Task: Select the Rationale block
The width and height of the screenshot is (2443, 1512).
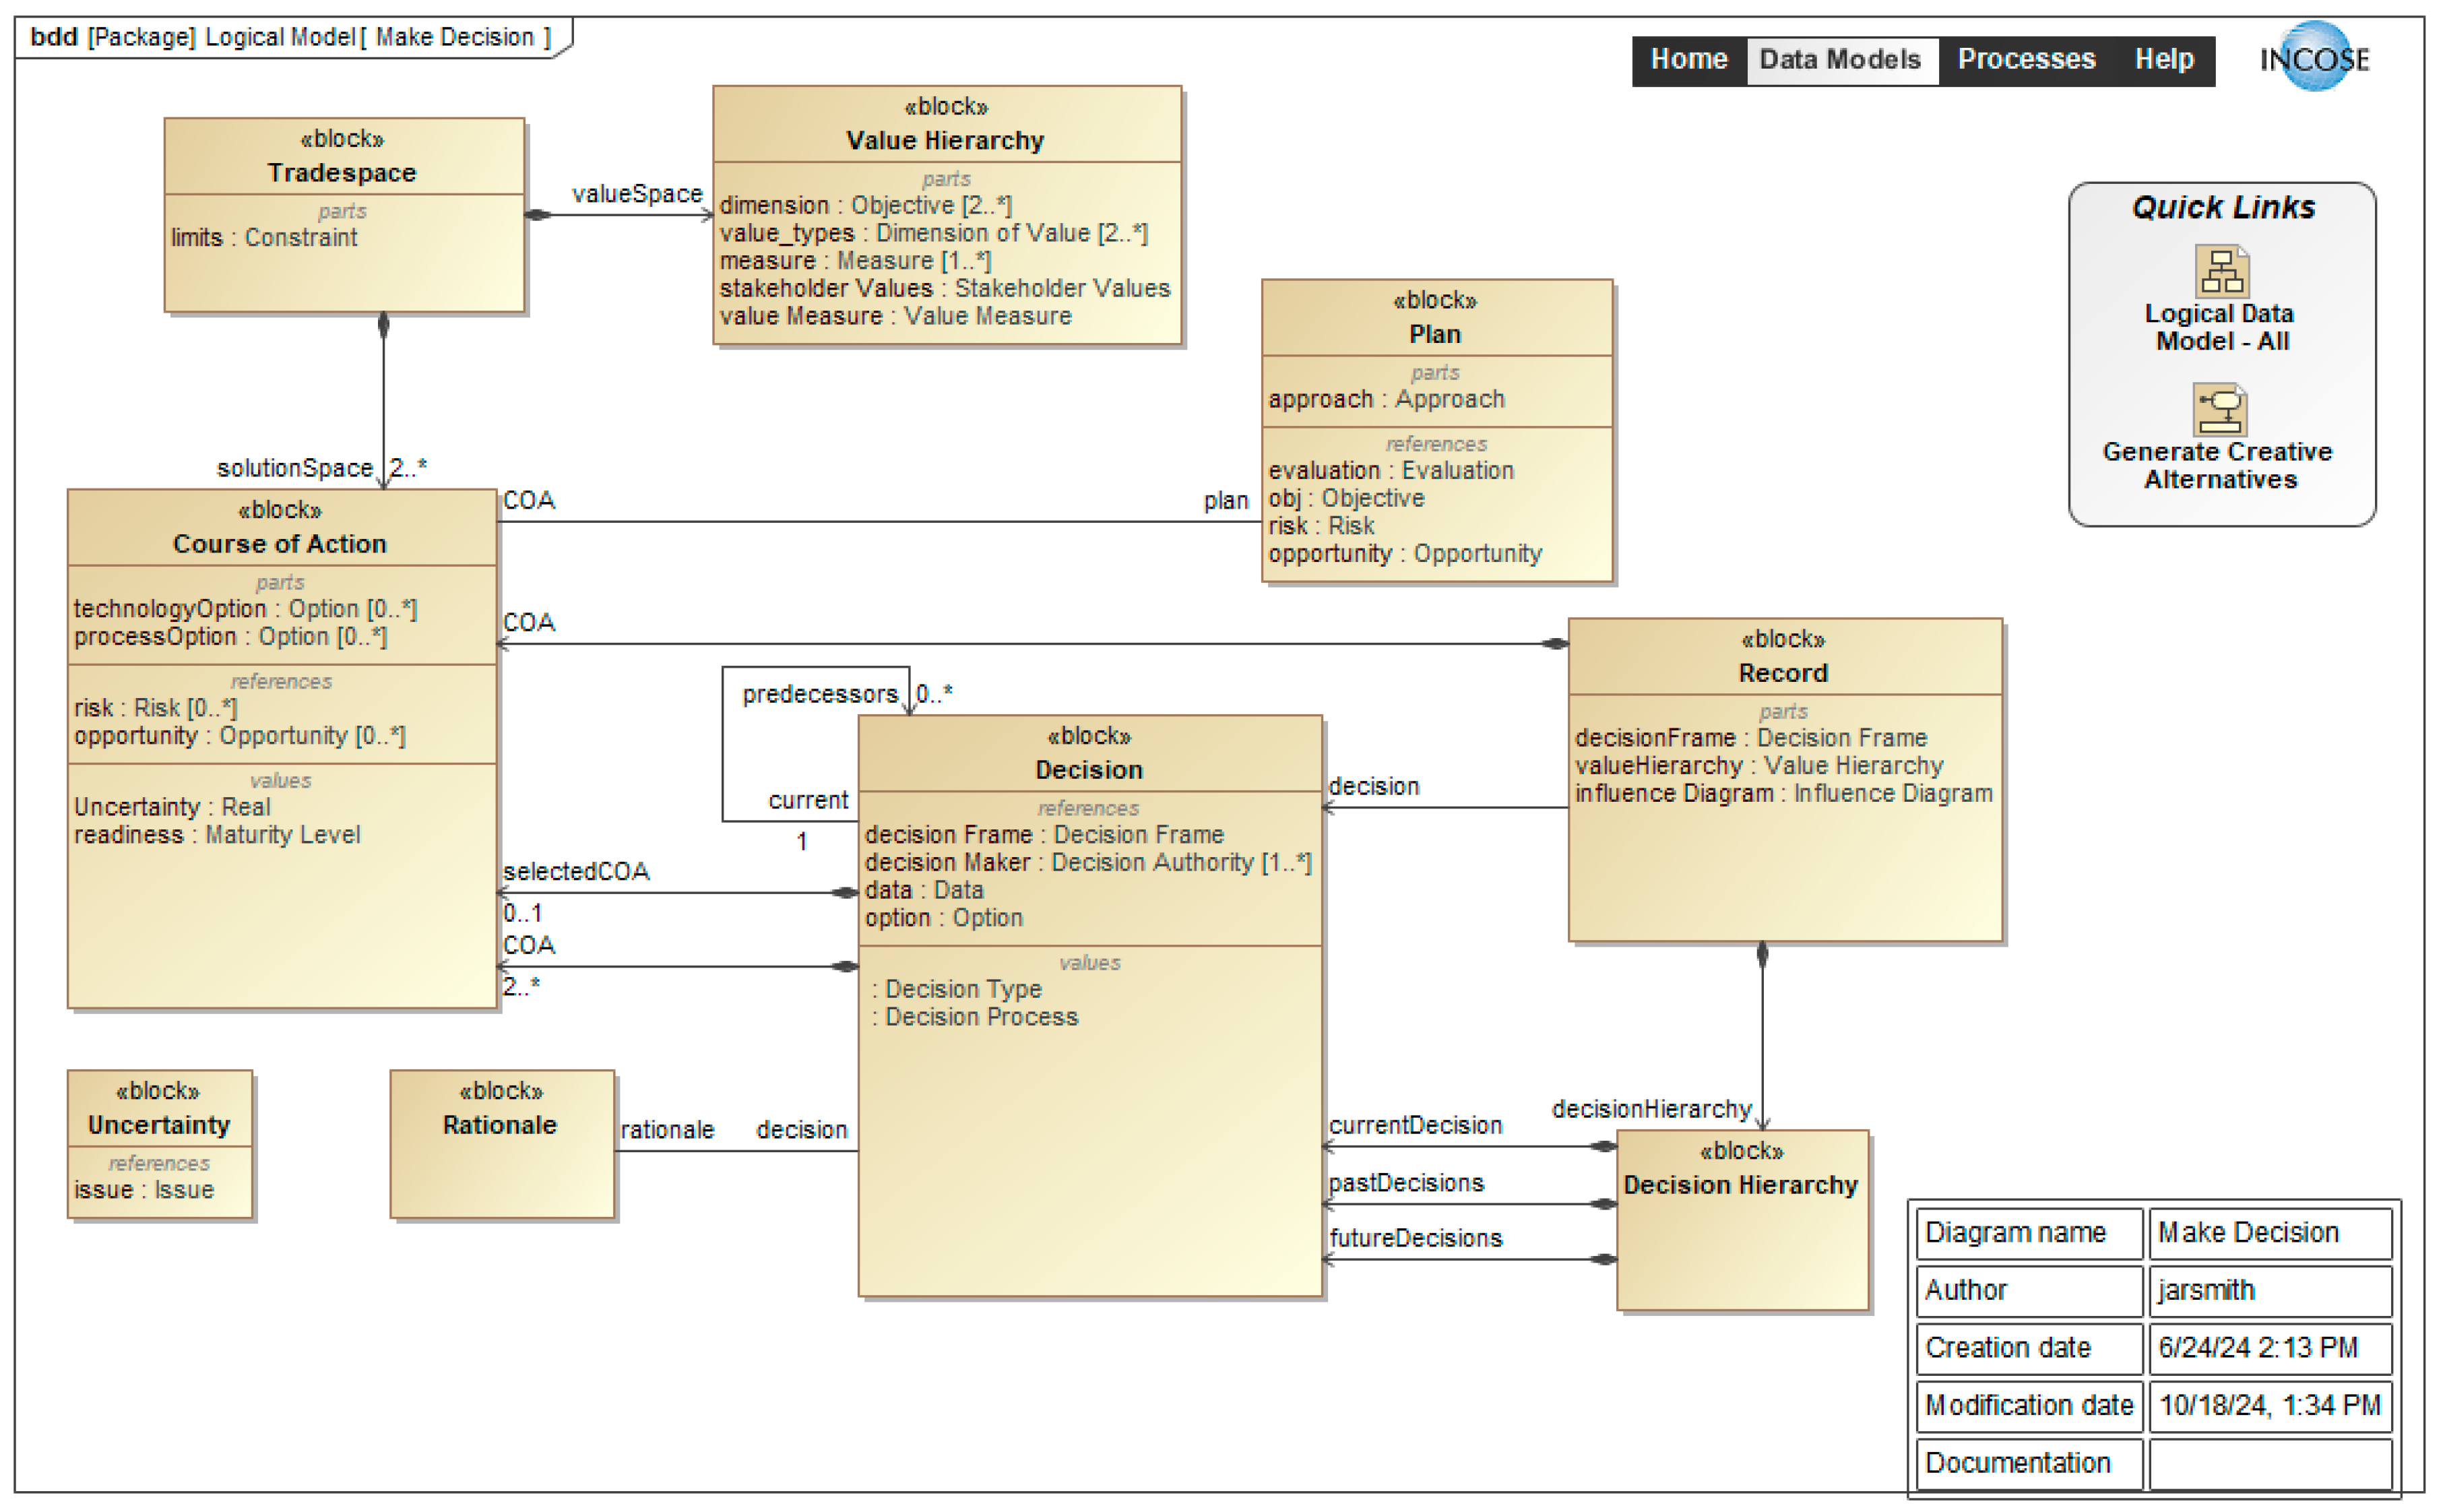Action: pos(500,1124)
